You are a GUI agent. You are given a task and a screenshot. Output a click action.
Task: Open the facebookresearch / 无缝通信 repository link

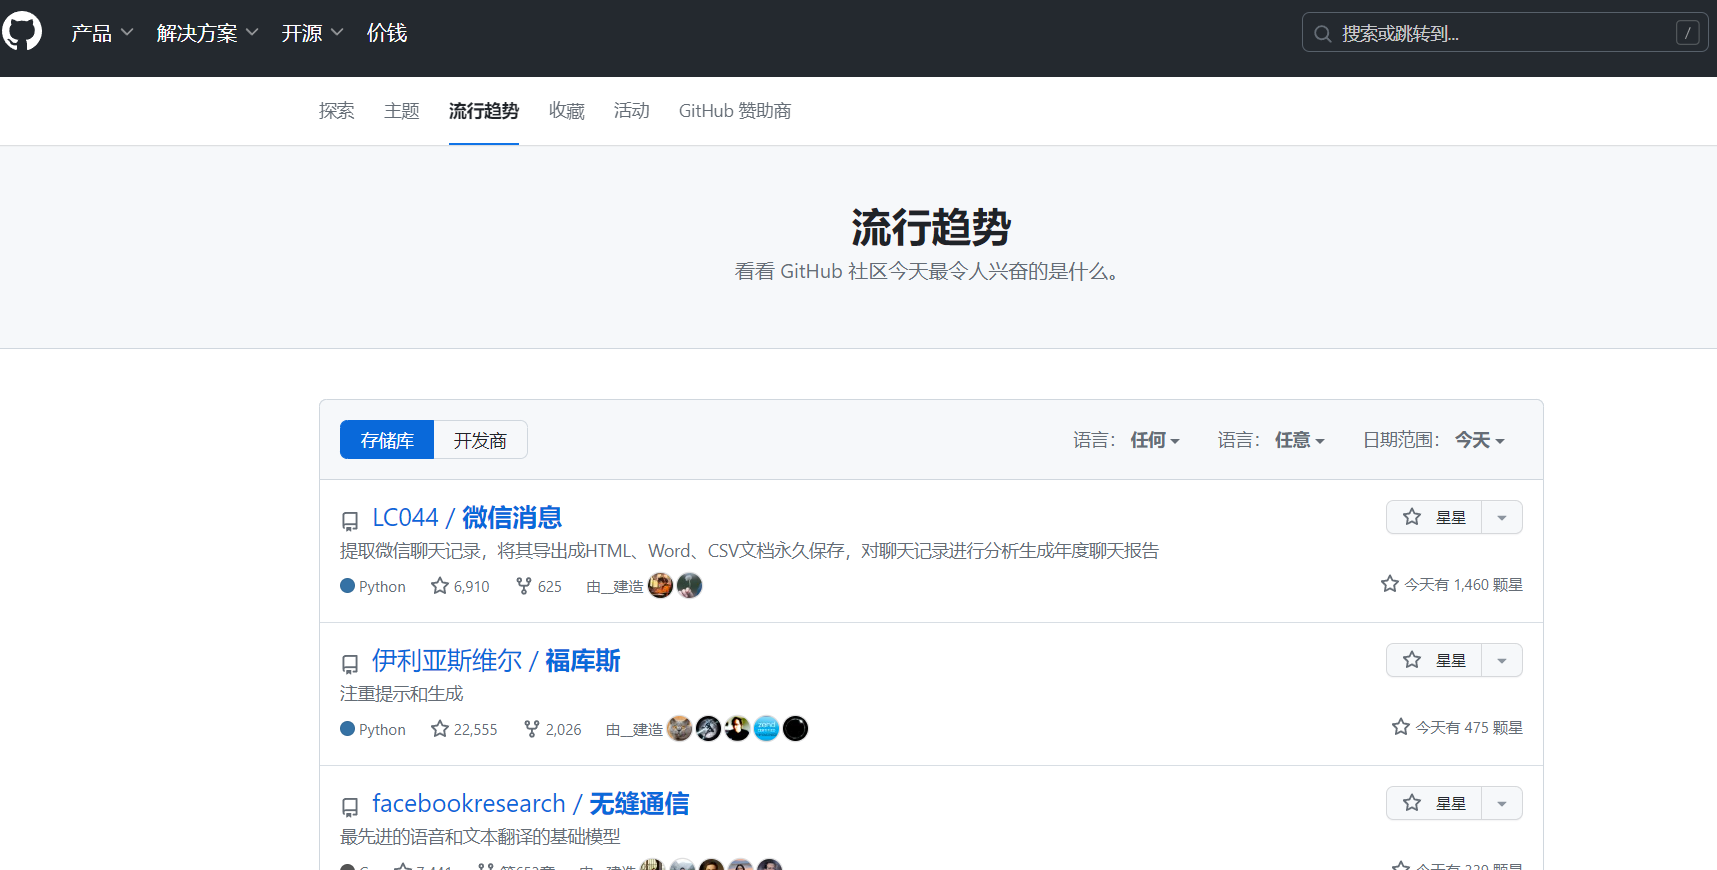530,803
